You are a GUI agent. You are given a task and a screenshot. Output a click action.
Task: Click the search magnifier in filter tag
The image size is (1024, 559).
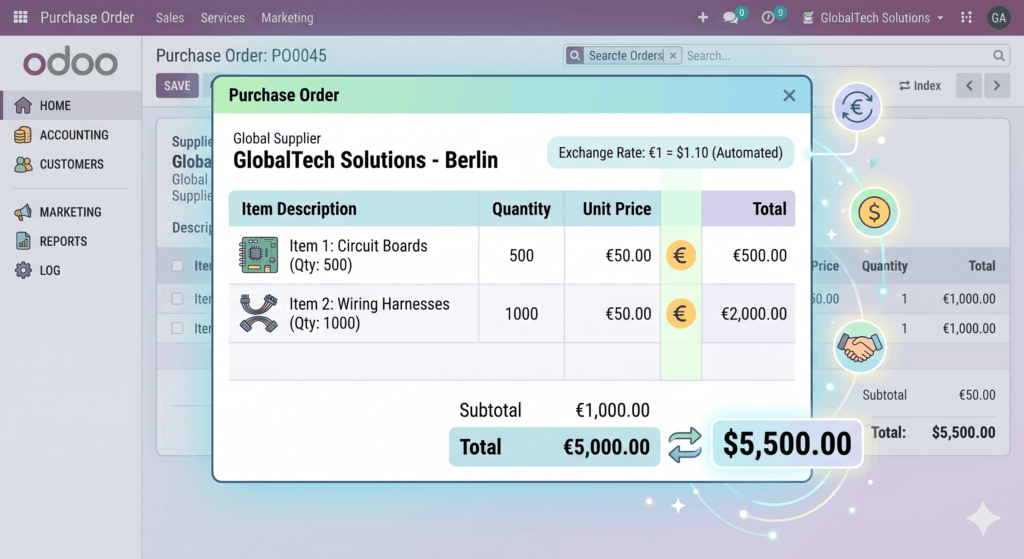pos(575,56)
